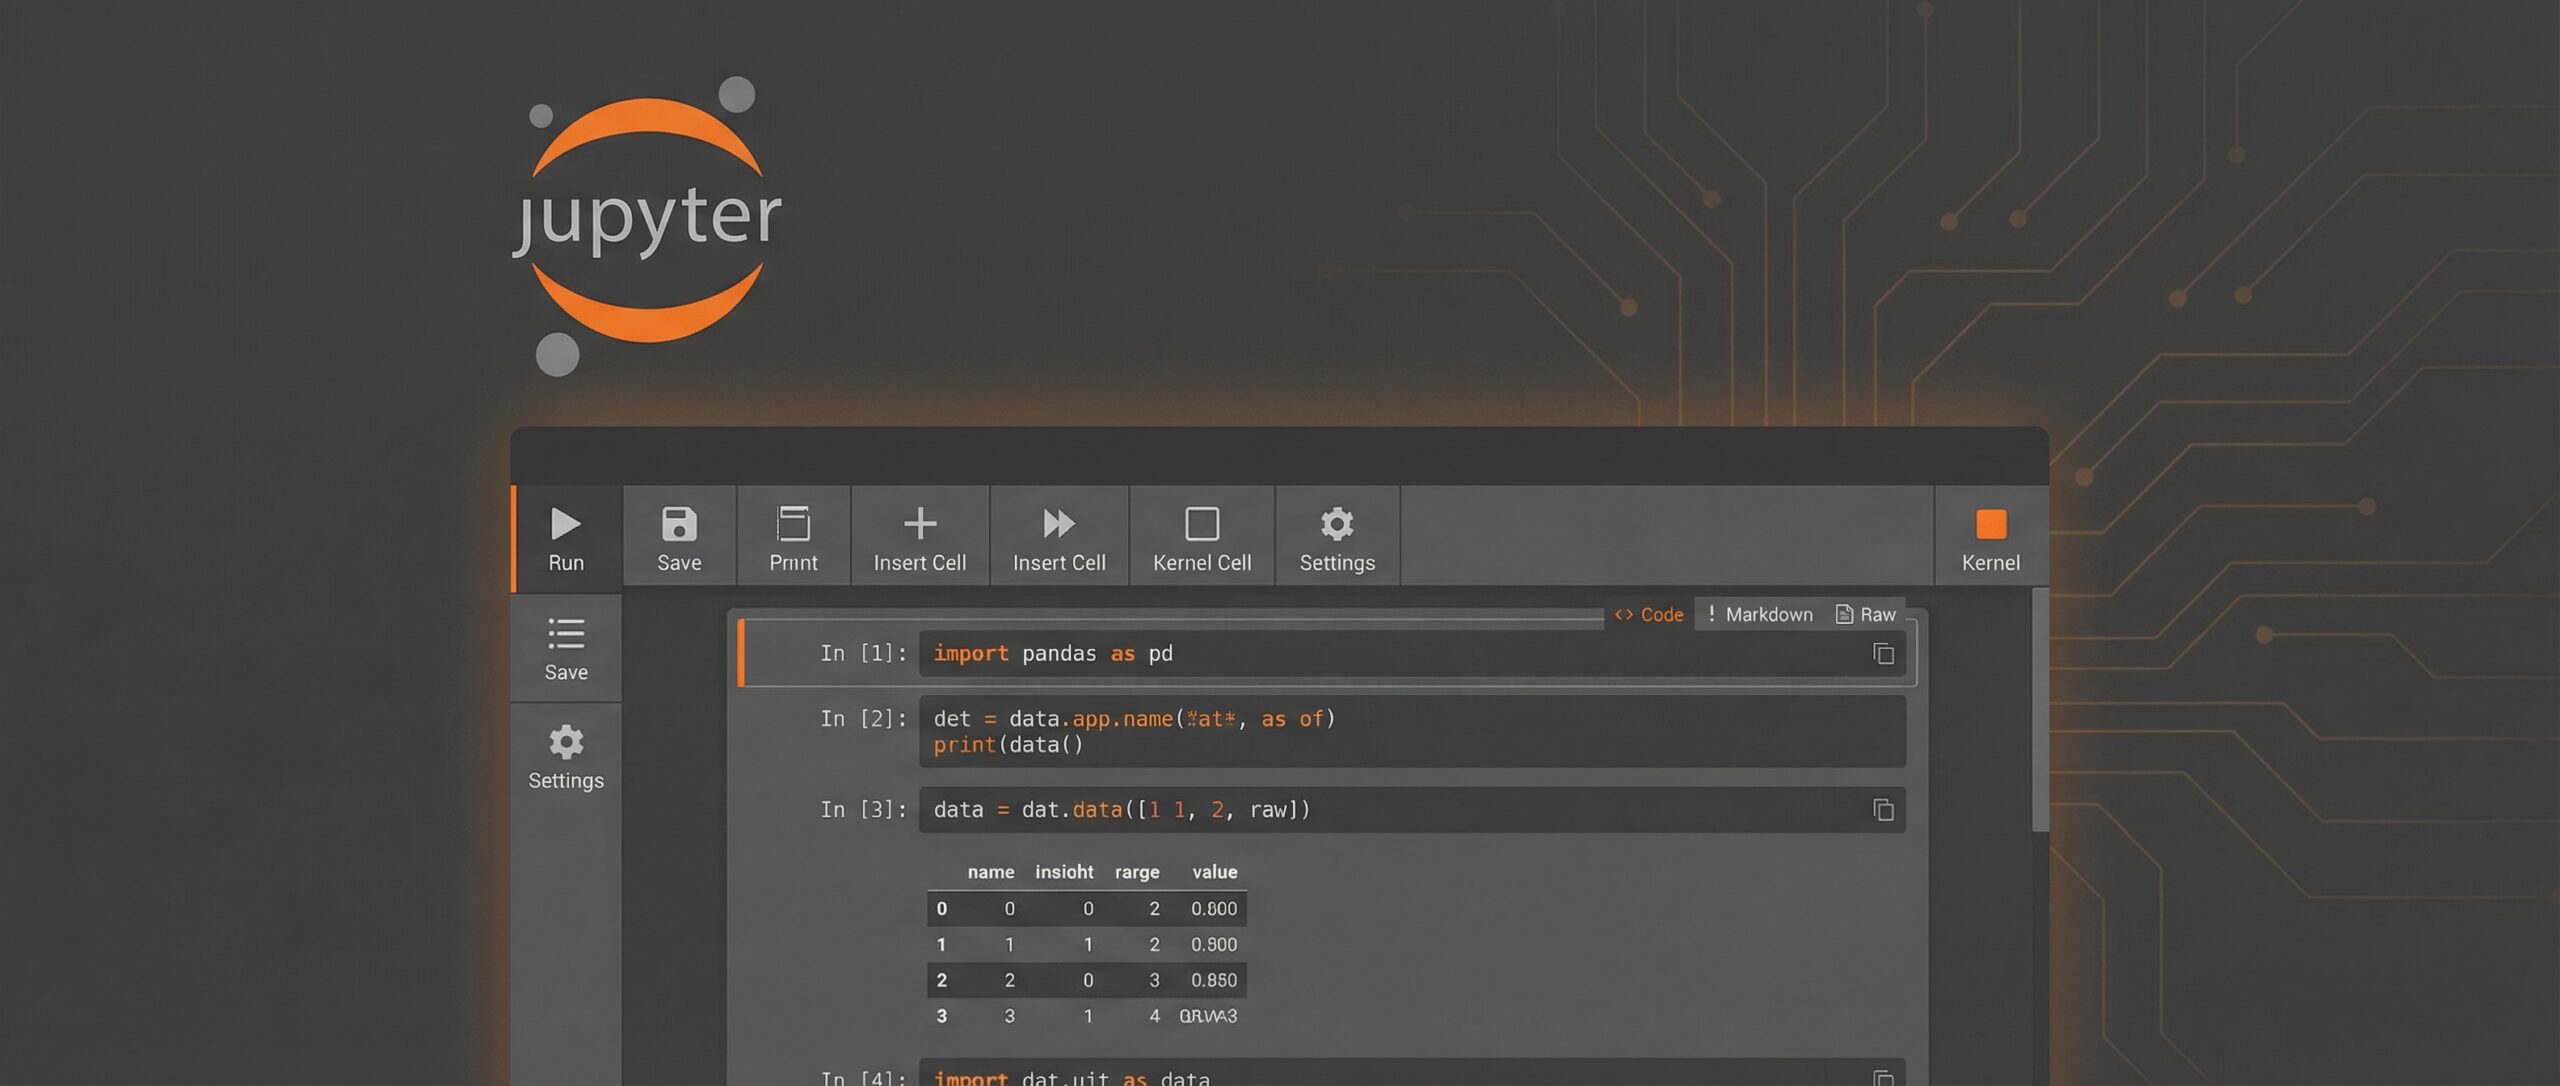The image size is (2560, 1086).
Task: Open the Print tool from the toolbar
Action: click(x=793, y=535)
